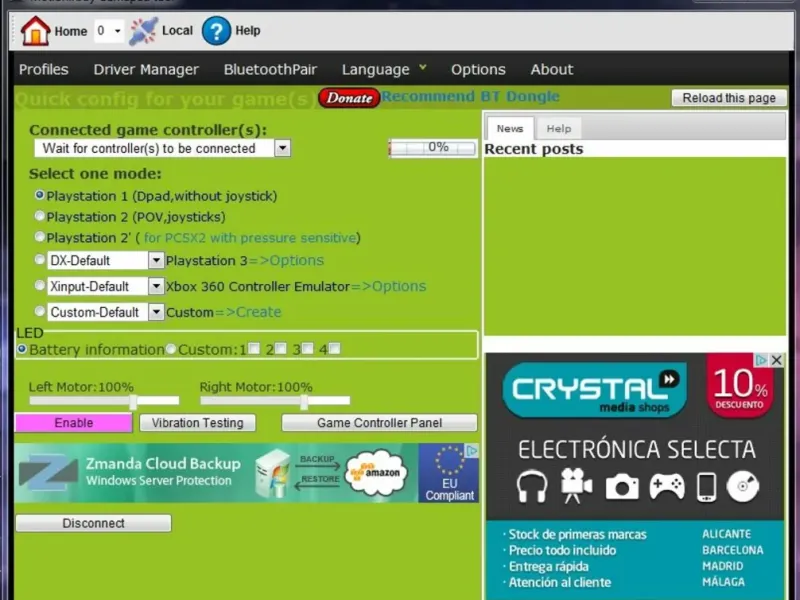Click the Custom =>Create link
Screen dimensions: 800x600
(248, 312)
